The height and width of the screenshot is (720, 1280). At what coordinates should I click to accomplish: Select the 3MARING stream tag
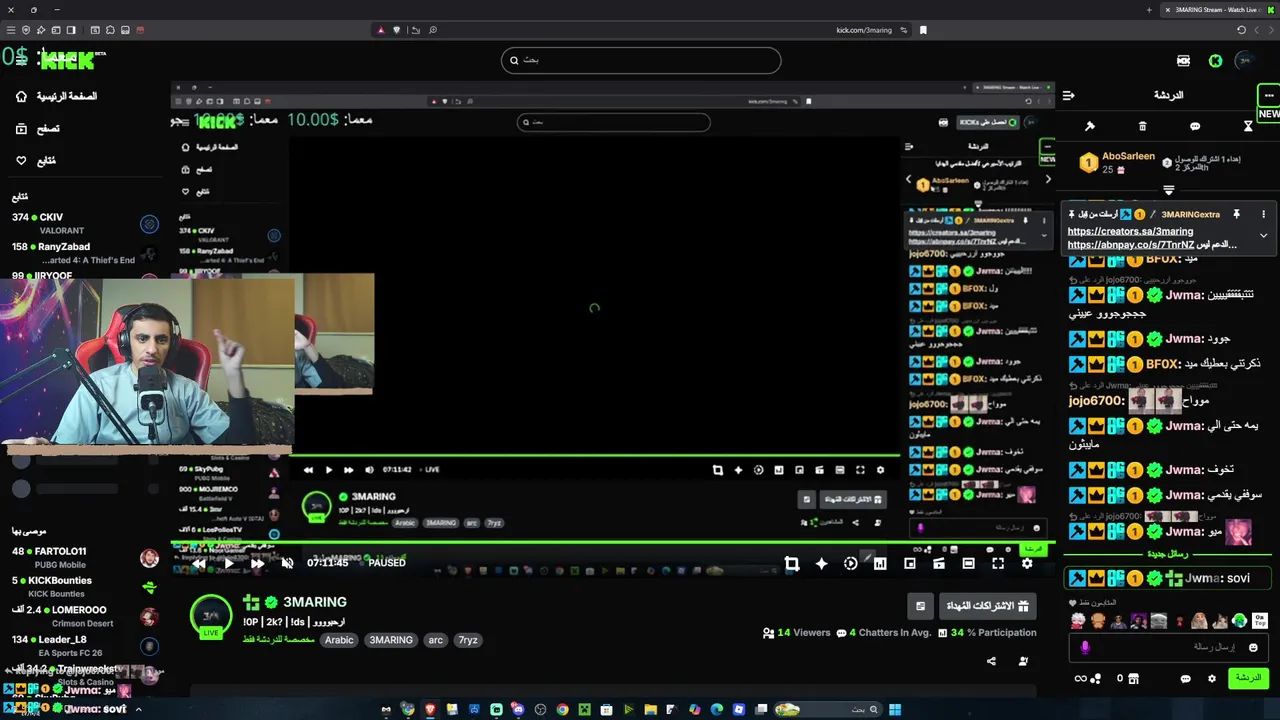tap(391, 640)
